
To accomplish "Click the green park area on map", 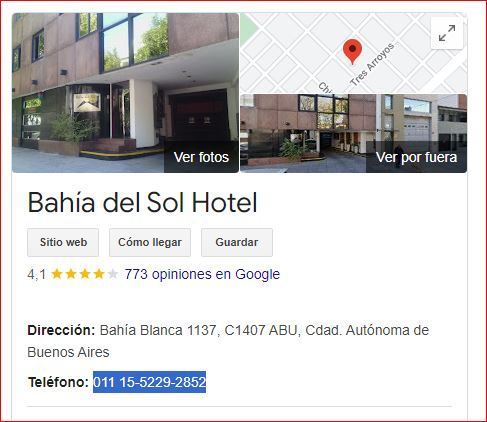I will [x=245, y=25].
